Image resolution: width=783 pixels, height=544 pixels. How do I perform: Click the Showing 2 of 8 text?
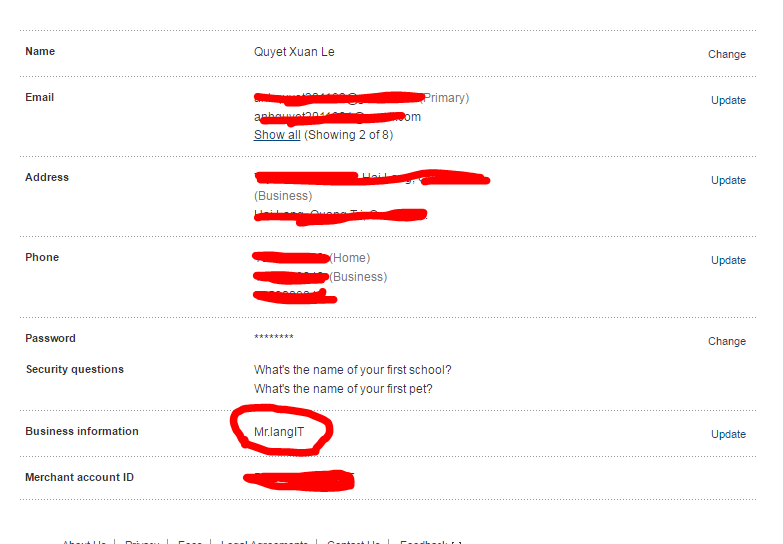pyautogui.click(x=349, y=135)
